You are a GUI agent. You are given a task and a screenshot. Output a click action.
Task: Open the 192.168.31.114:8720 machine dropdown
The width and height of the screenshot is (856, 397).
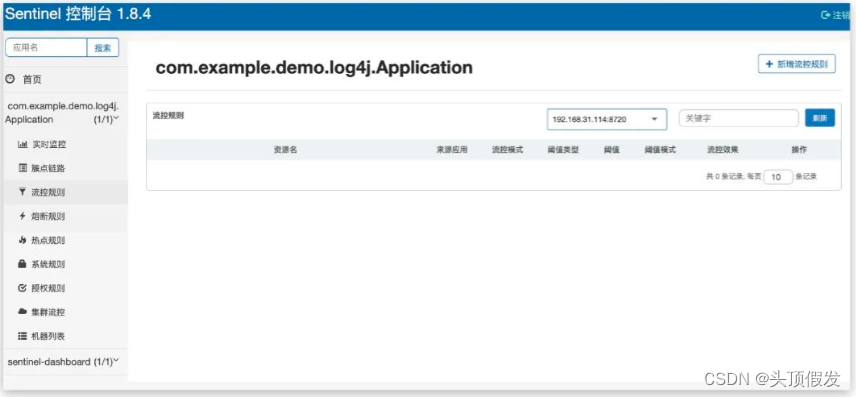[x=607, y=119]
